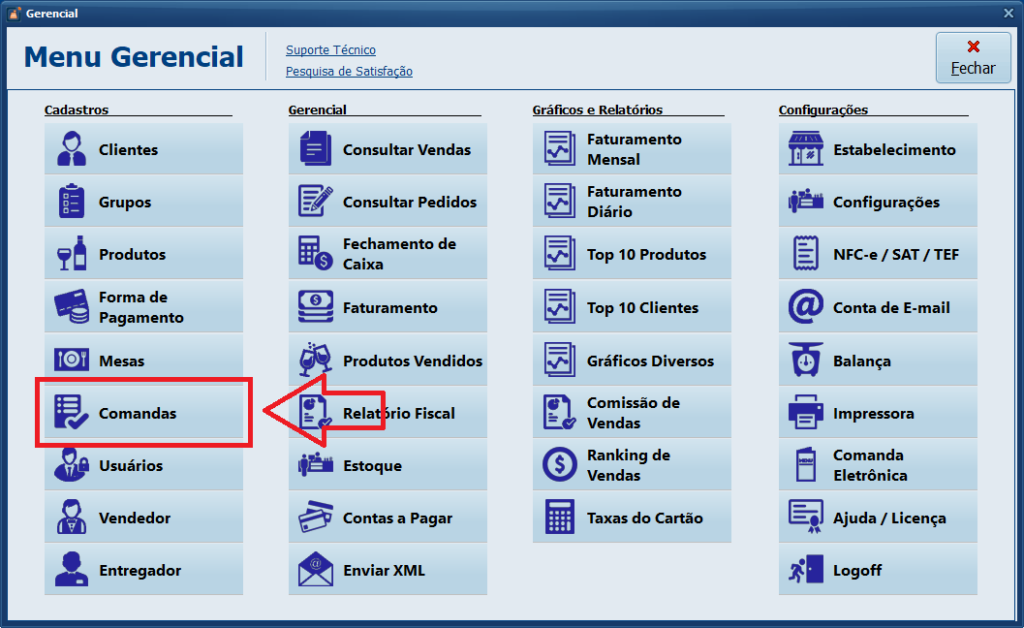Screen dimensions: 1024x628
Task: Open Consultar Vendas
Action: coord(388,150)
